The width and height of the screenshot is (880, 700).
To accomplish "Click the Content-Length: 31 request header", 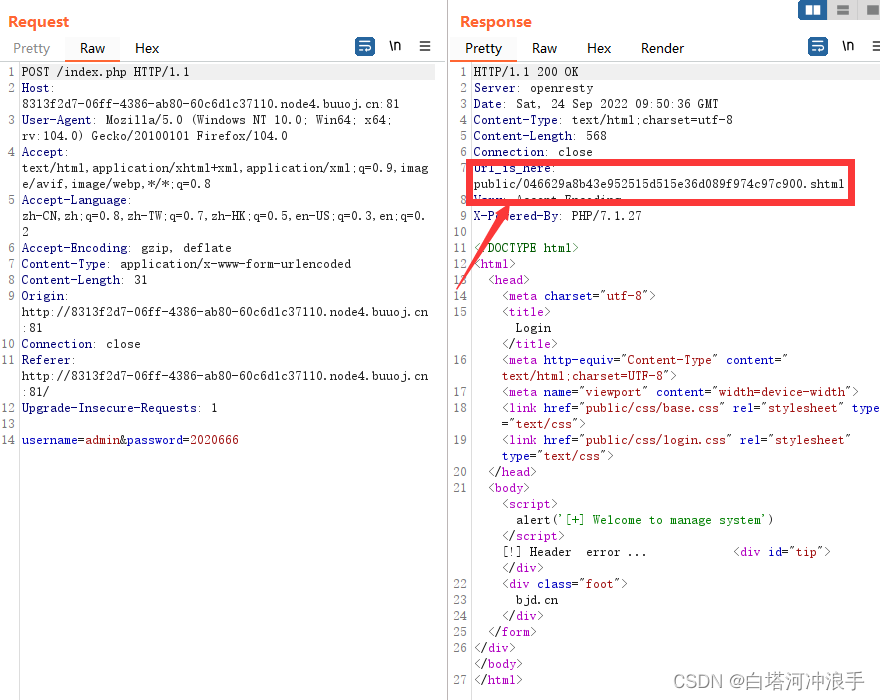I will point(84,280).
